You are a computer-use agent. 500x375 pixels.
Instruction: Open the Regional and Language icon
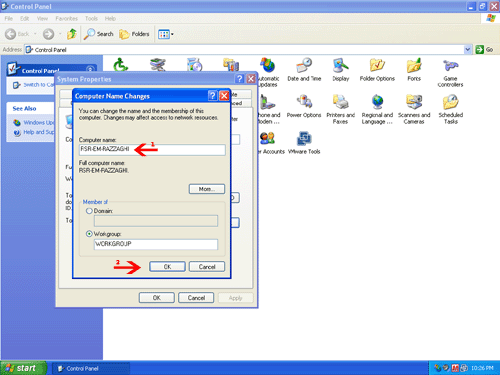pyautogui.click(x=377, y=109)
